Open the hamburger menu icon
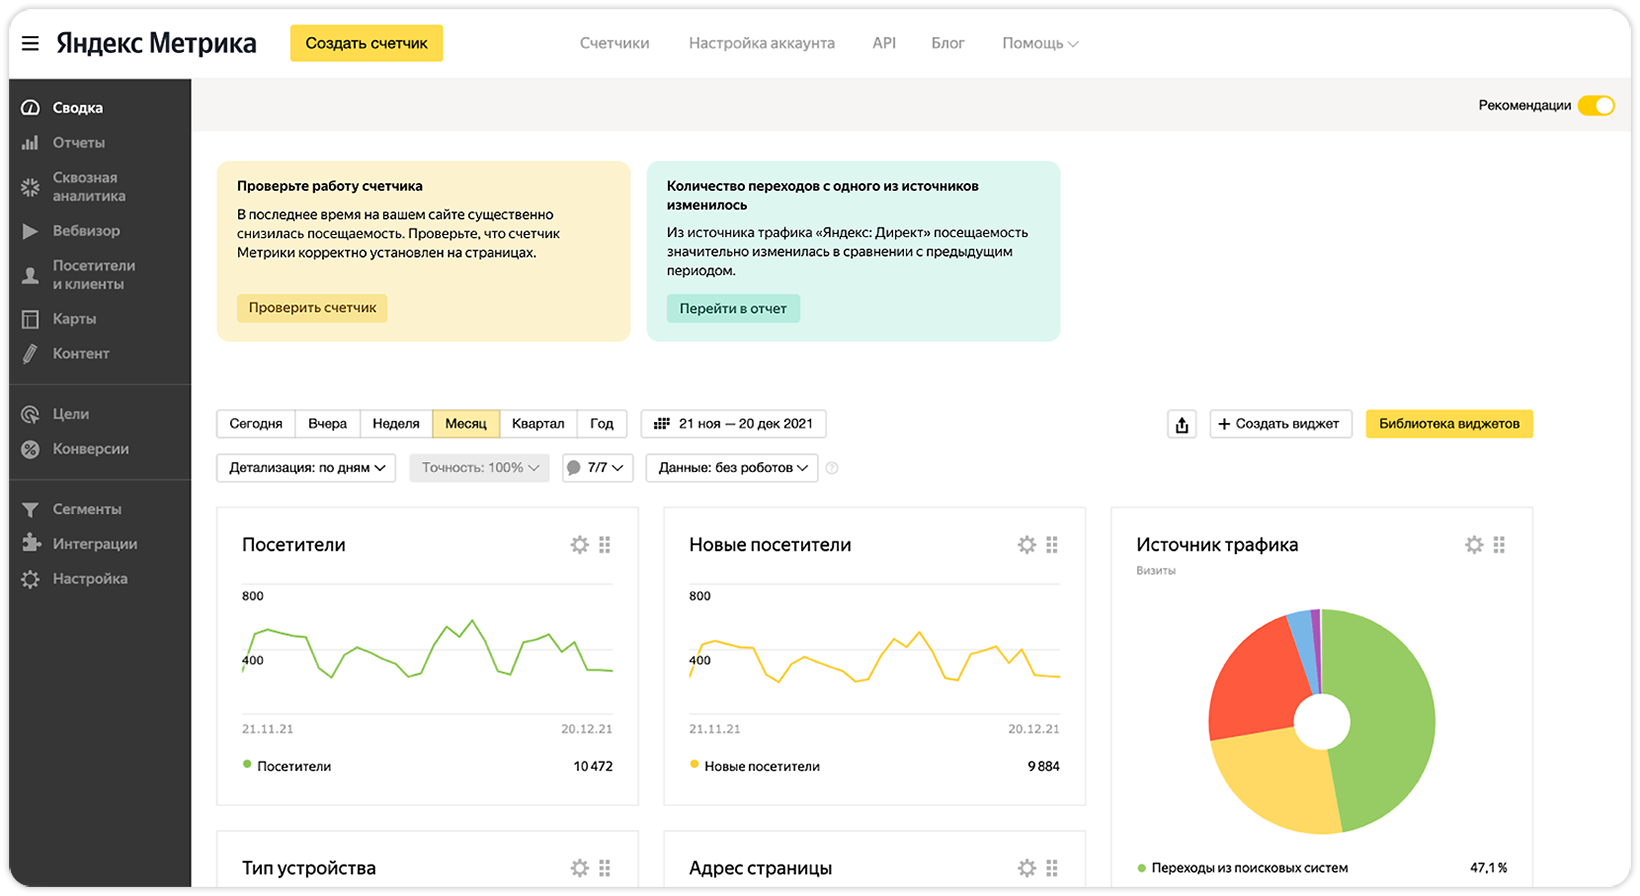Viewport: 1640px width, 896px height. click(x=30, y=43)
